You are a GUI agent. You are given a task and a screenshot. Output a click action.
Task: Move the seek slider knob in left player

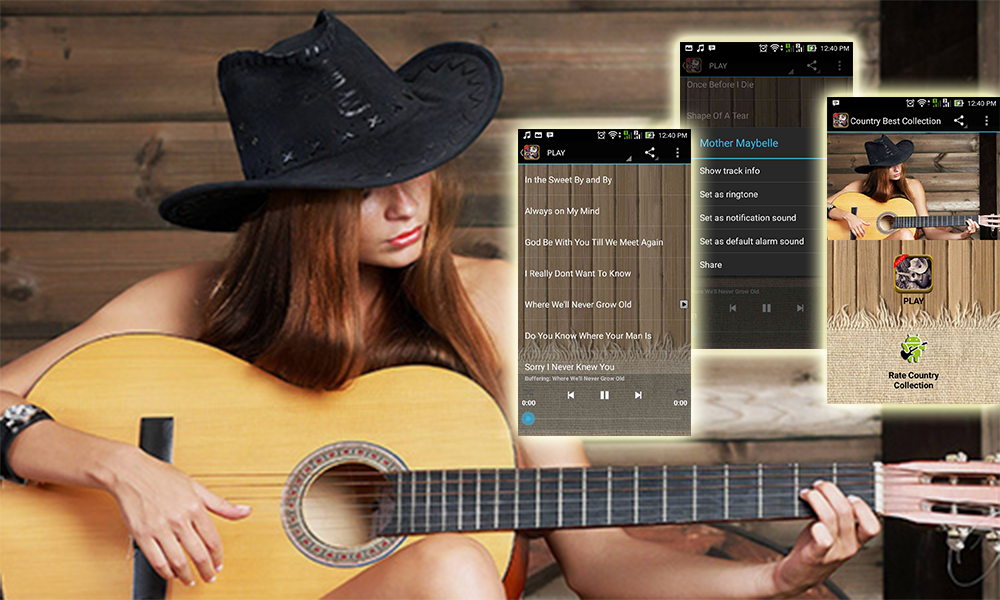click(528, 419)
